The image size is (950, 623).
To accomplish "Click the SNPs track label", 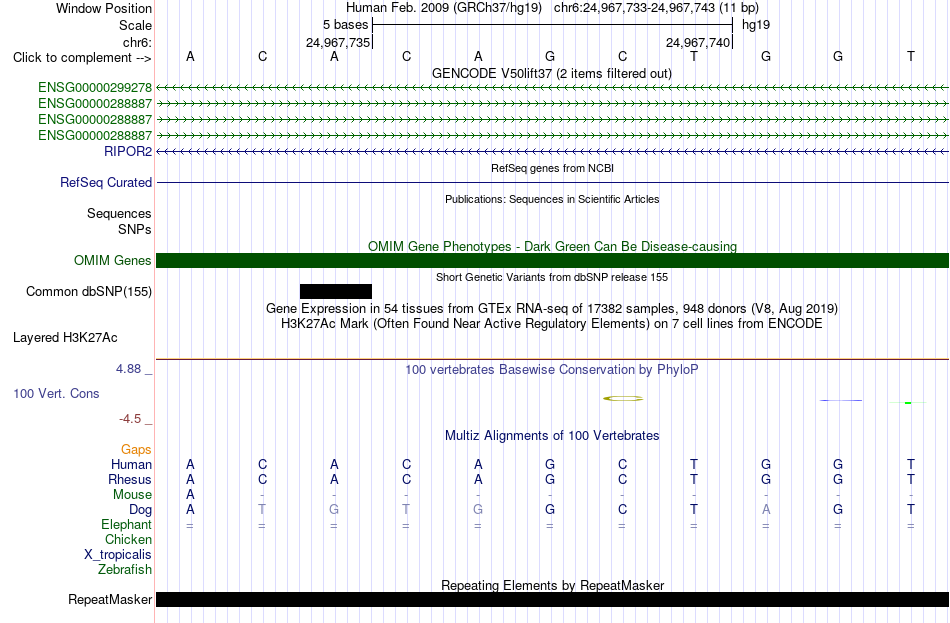I will (135, 229).
